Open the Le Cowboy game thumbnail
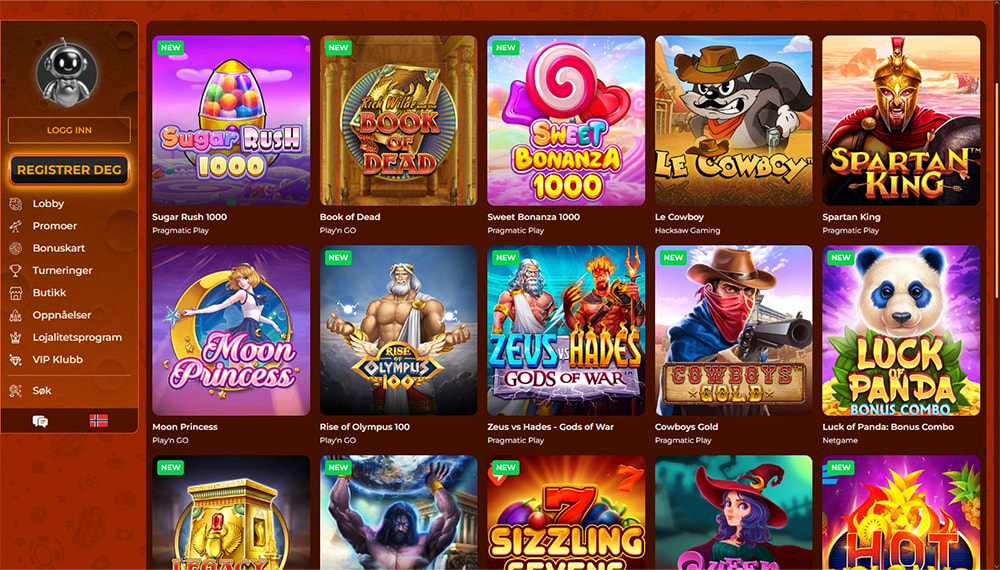 pos(733,121)
